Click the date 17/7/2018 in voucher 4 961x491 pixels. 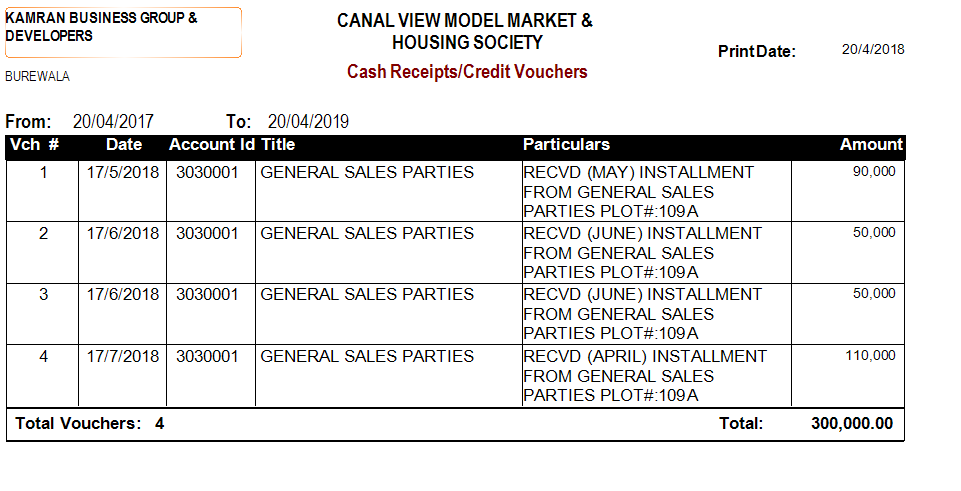[123, 356]
